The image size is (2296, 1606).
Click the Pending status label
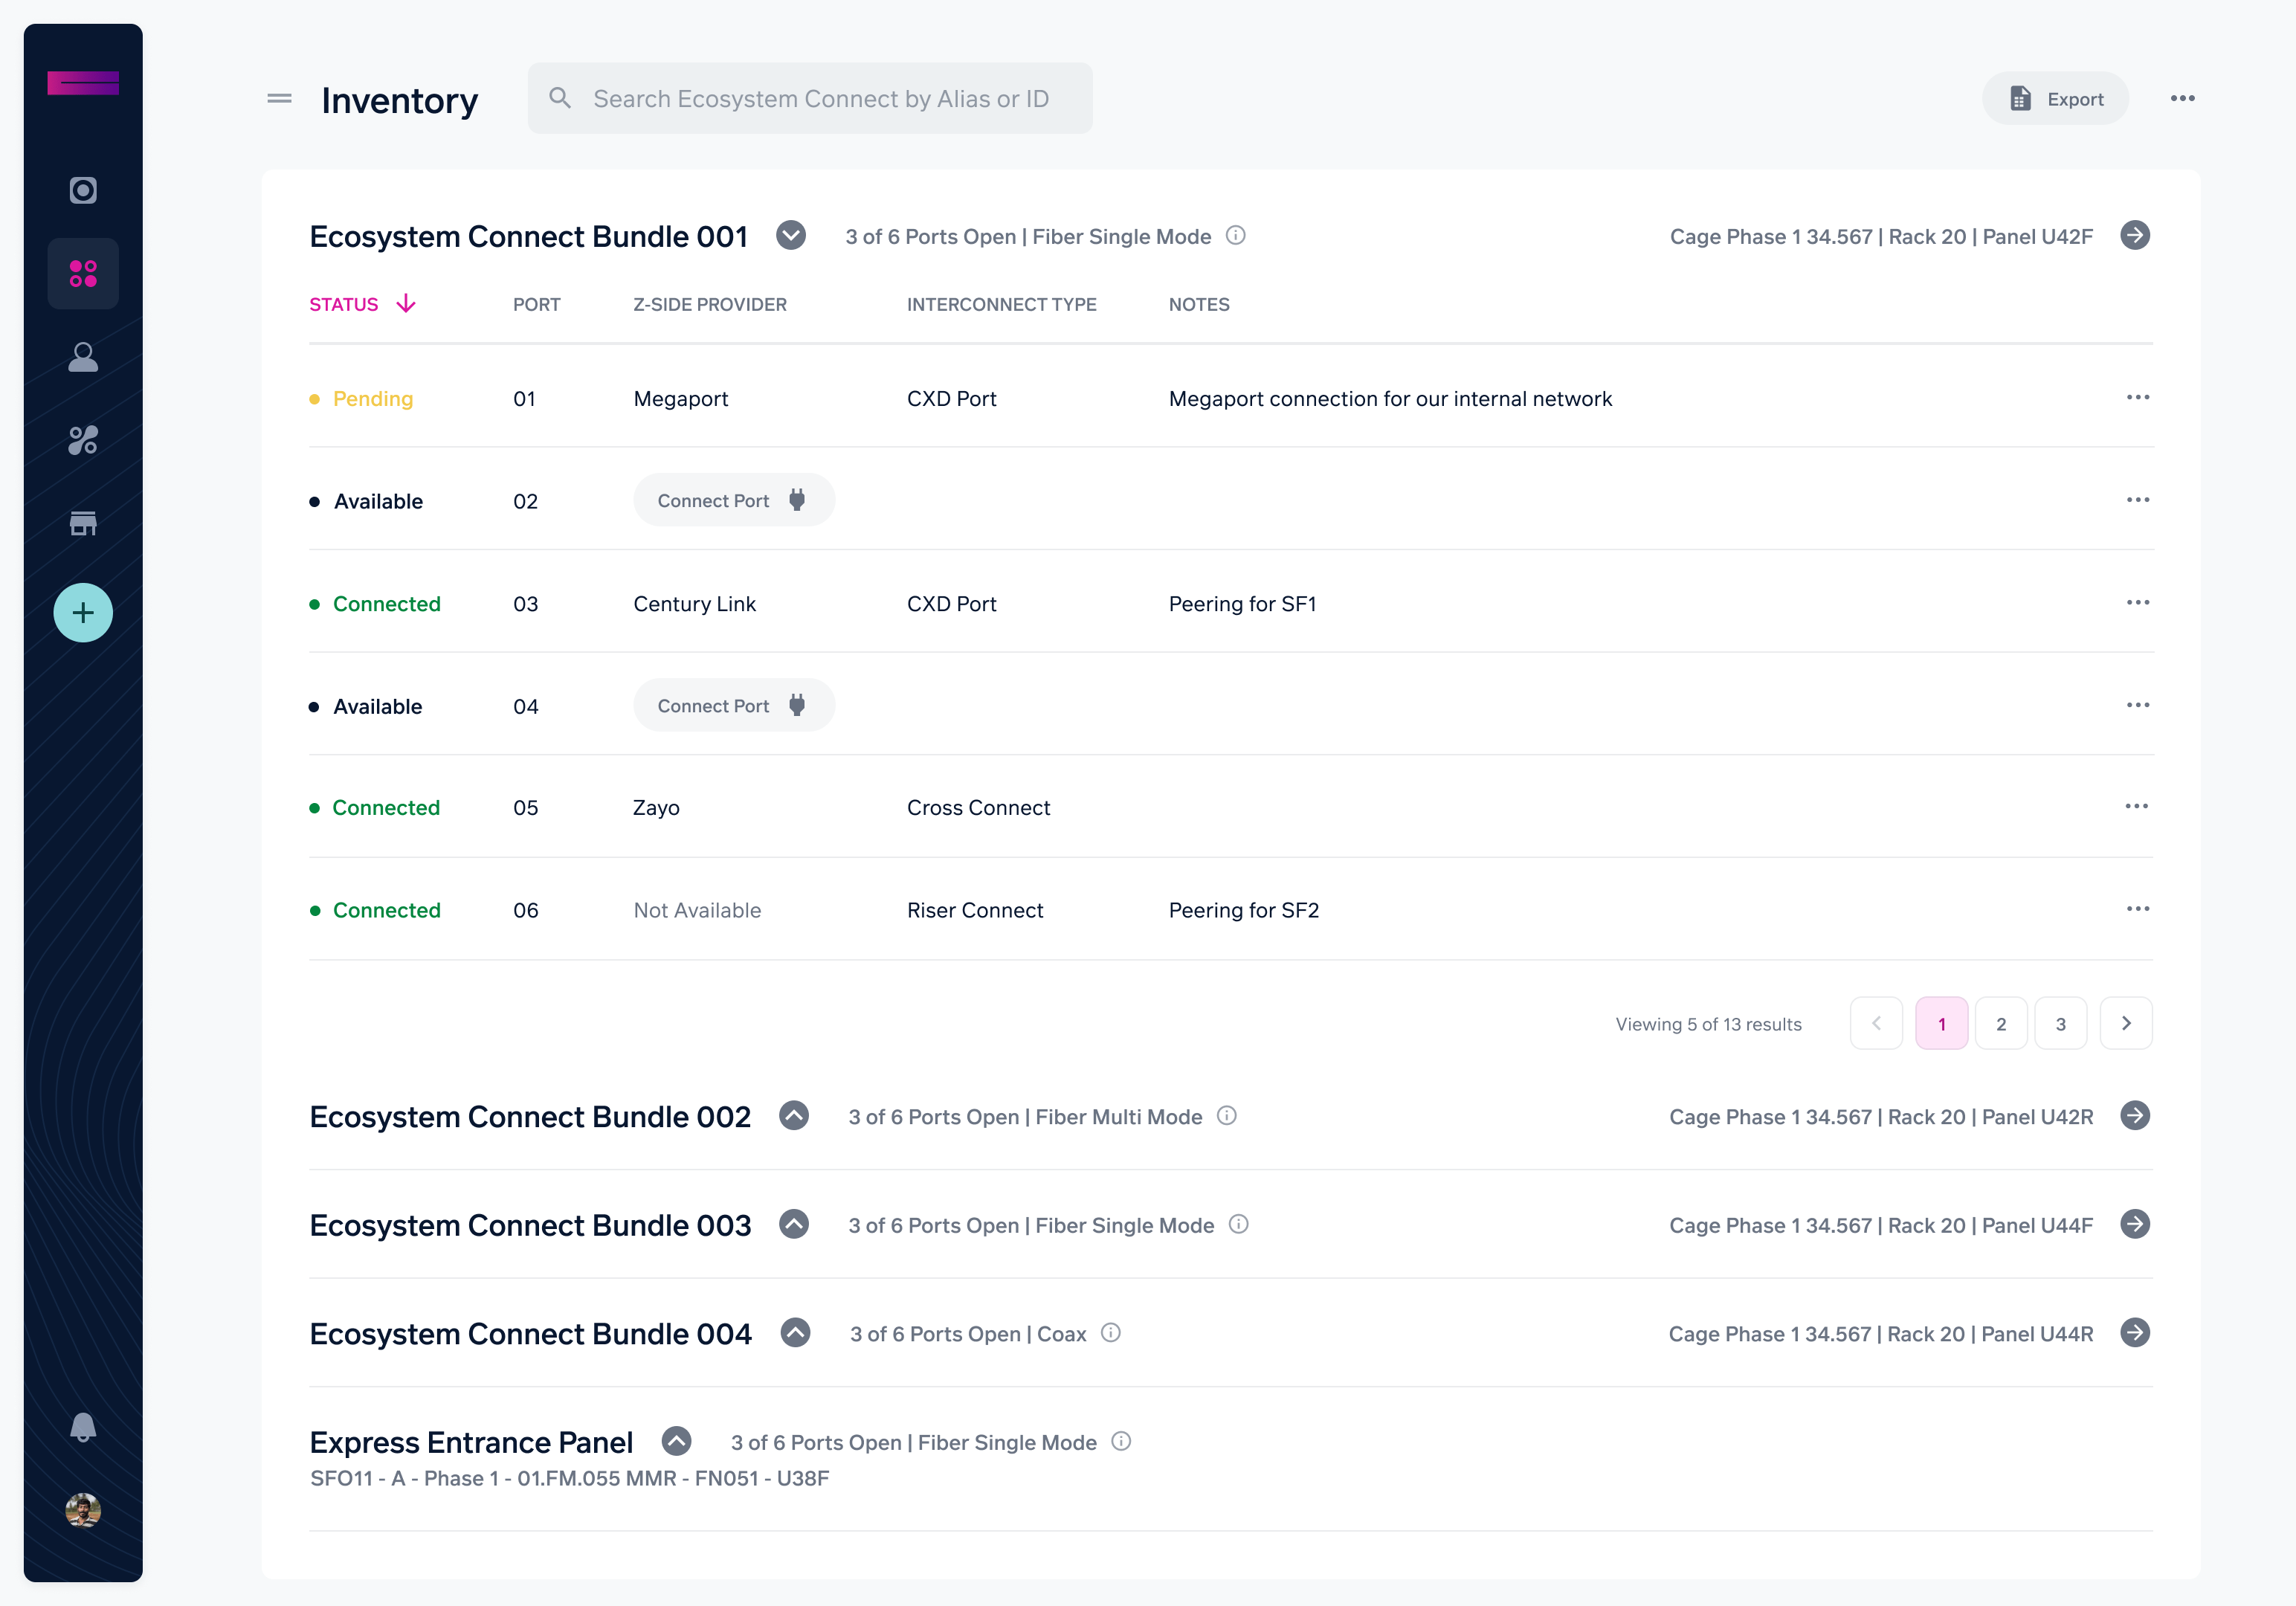point(373,398)
